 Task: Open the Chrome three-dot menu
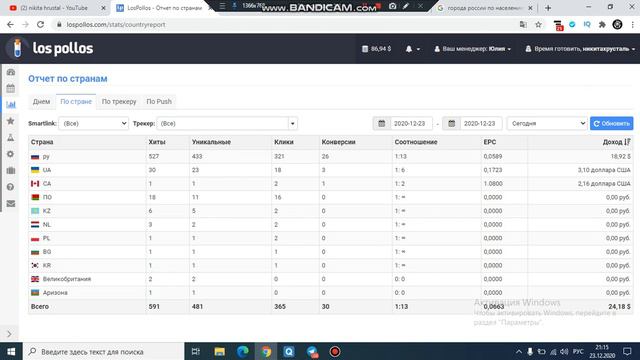[x=633, y=24]
